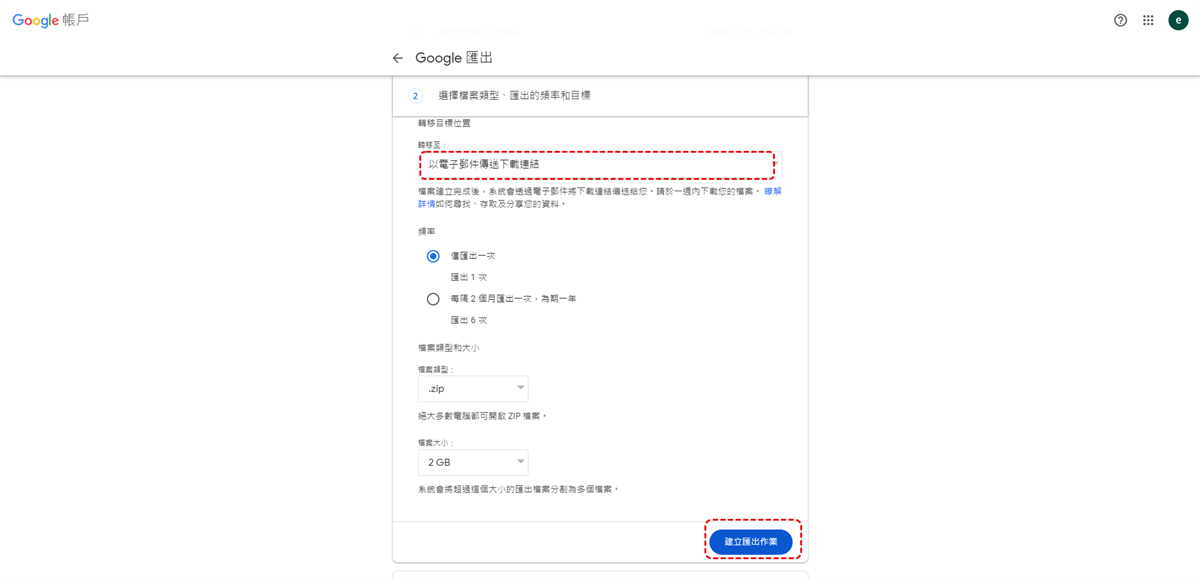Click the 匯出 1 次 text
Image resolution: width=1200 pixels, height=580 pixels.
click(469, 277)
